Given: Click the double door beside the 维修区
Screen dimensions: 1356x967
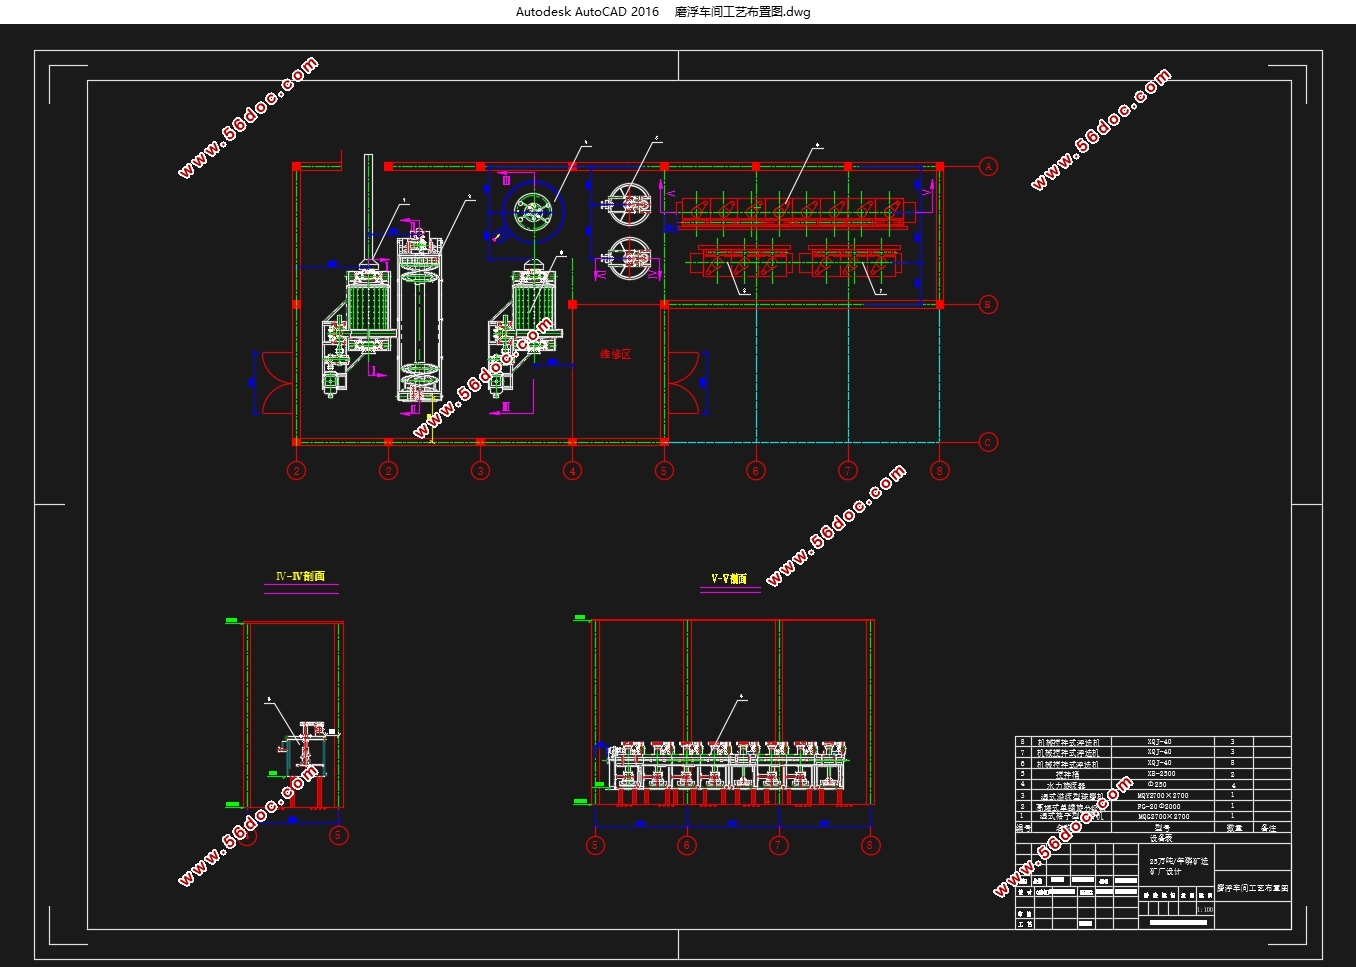Looking at the screenshot, I should click(685, 382).
